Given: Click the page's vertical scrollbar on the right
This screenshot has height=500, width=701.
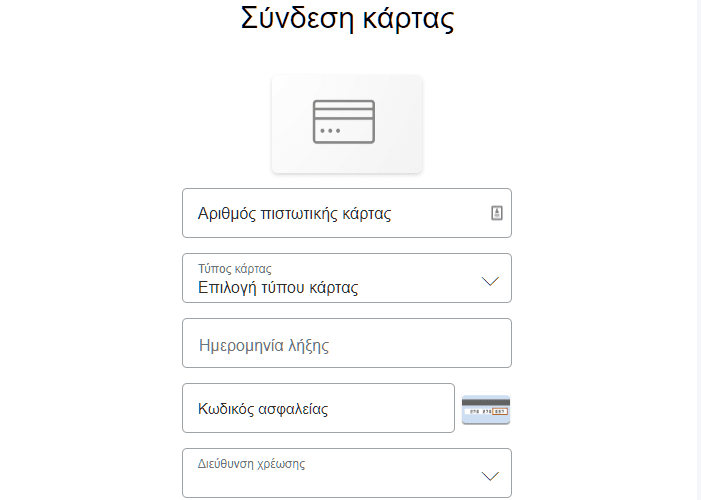Looking at the screenshot, I should (x=699, y=250).
